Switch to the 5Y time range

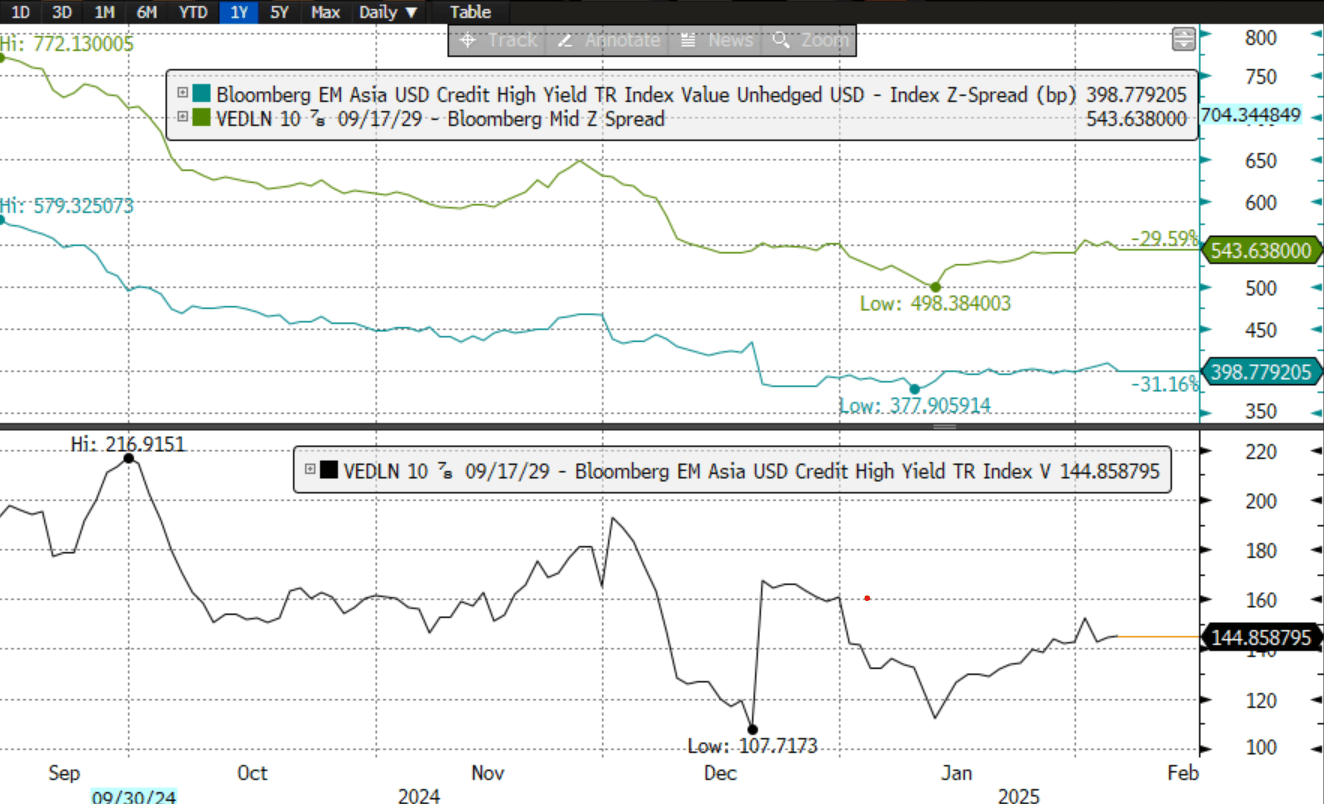279,12
